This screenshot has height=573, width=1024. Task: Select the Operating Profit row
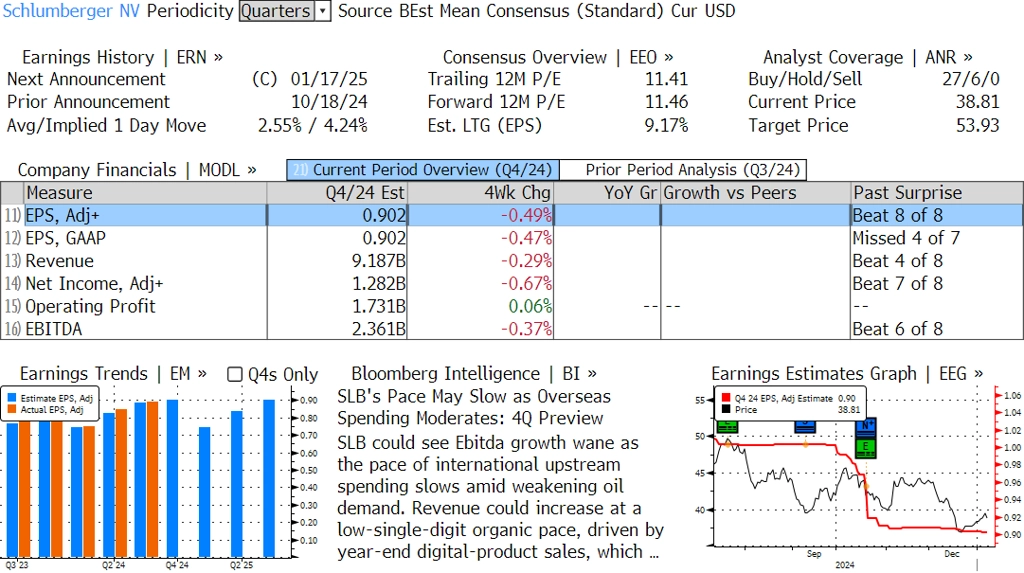512,306
